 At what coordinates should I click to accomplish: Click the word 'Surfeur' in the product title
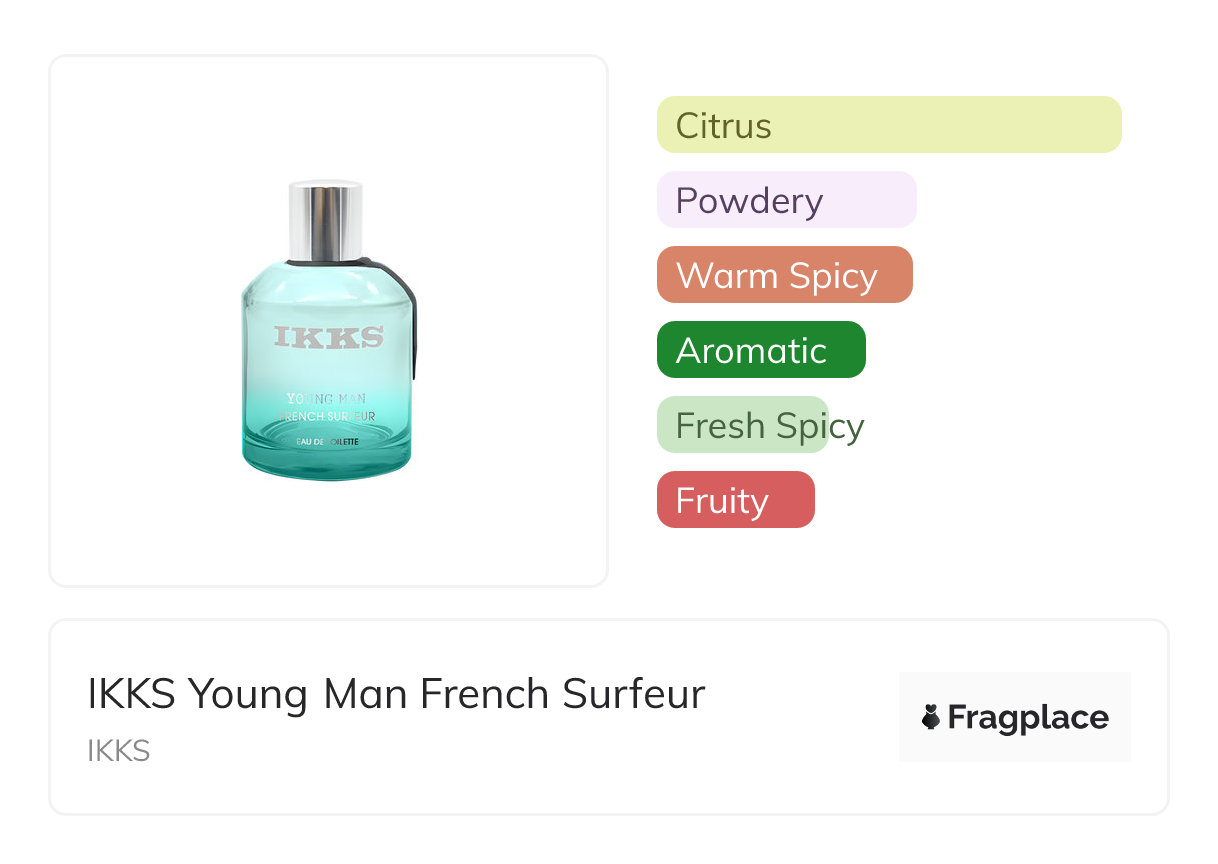[x=633, y=694]
